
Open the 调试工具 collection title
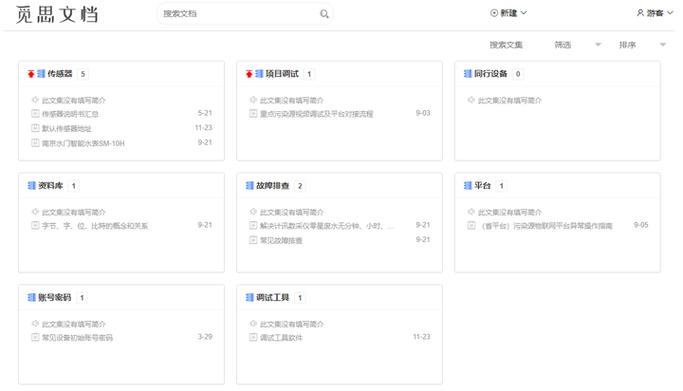(273, 298)
